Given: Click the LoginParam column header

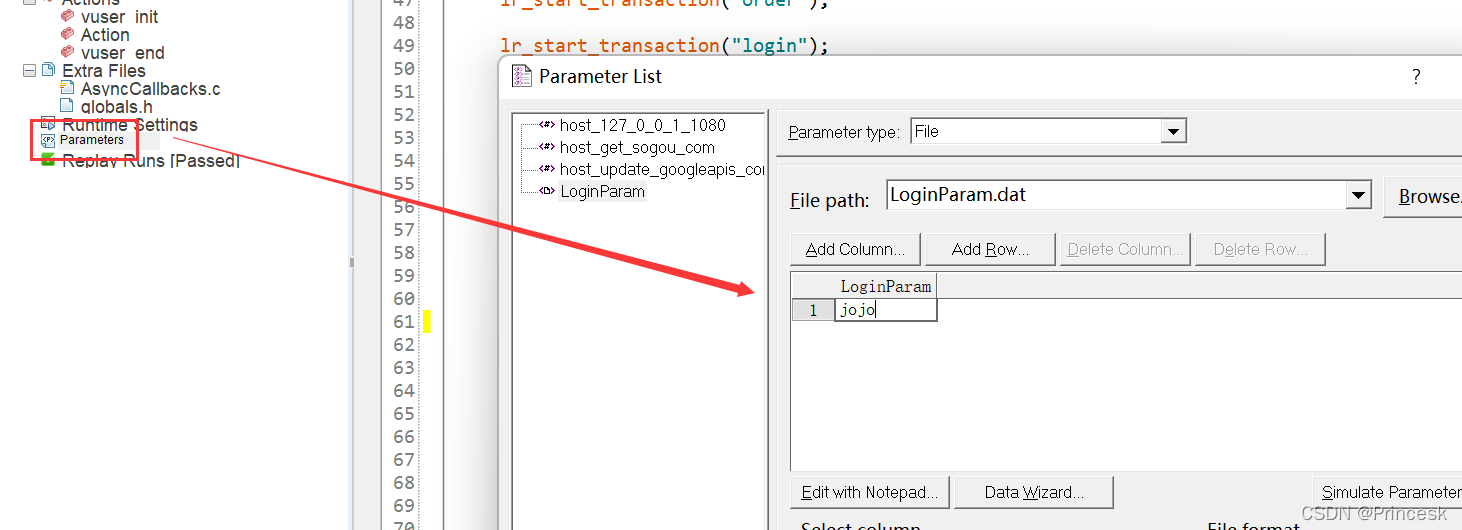Looking at the screenshot, I should click(x=885, y=286).
